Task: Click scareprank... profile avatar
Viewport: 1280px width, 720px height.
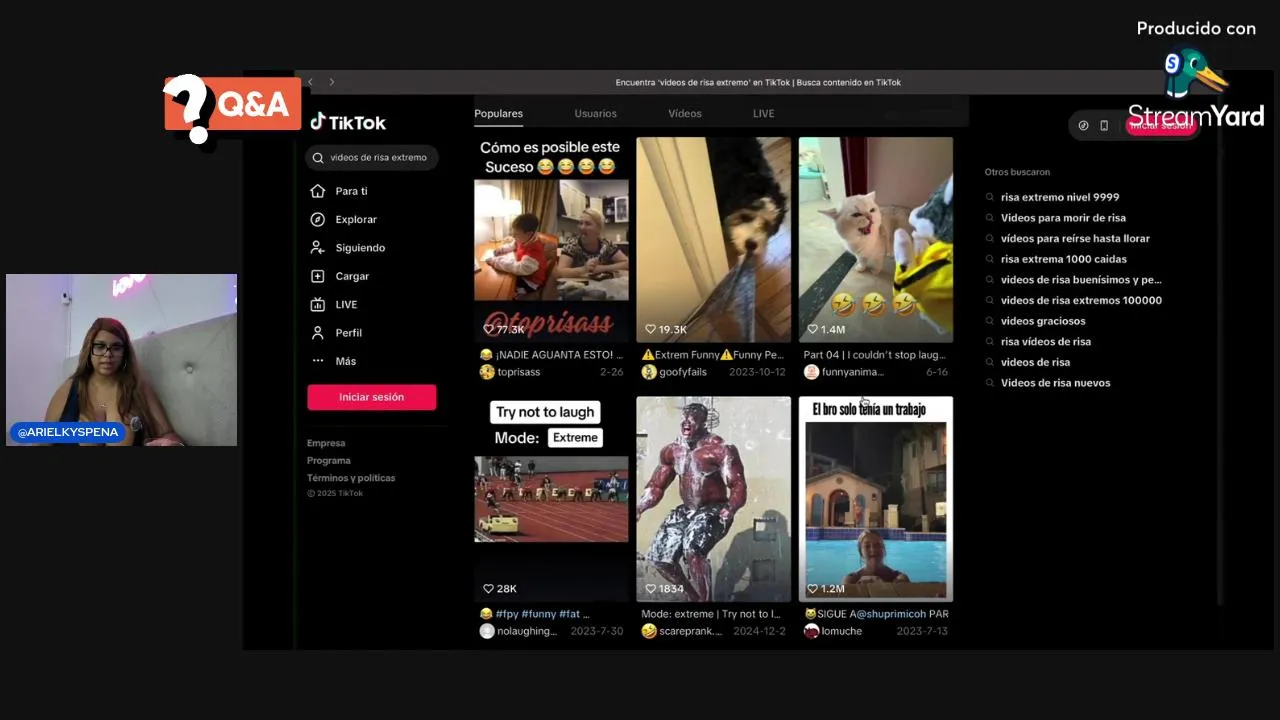Action: tap(649, 631)
